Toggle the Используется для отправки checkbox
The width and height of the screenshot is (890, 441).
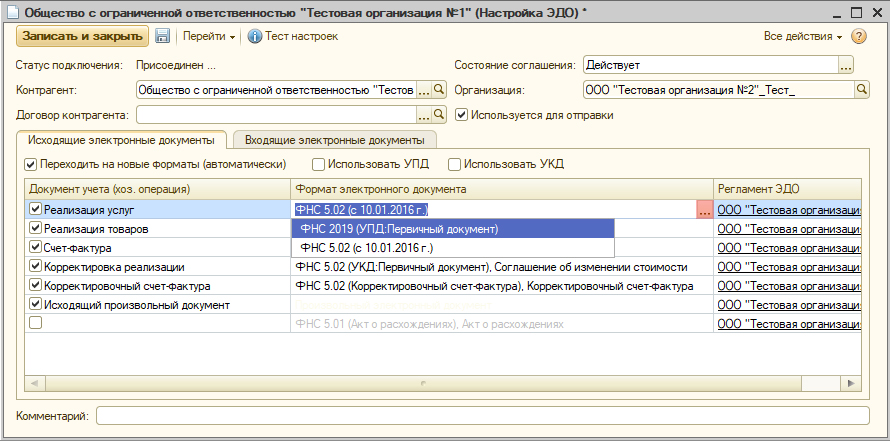pos(461,115)
